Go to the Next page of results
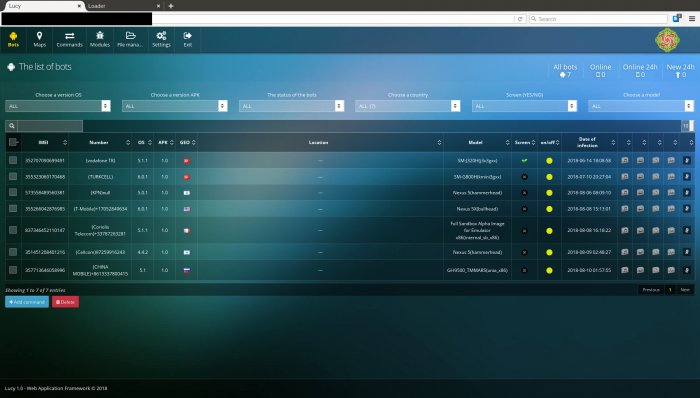The image size is (700, 398). pyautogui.click(x=685, y=290)
